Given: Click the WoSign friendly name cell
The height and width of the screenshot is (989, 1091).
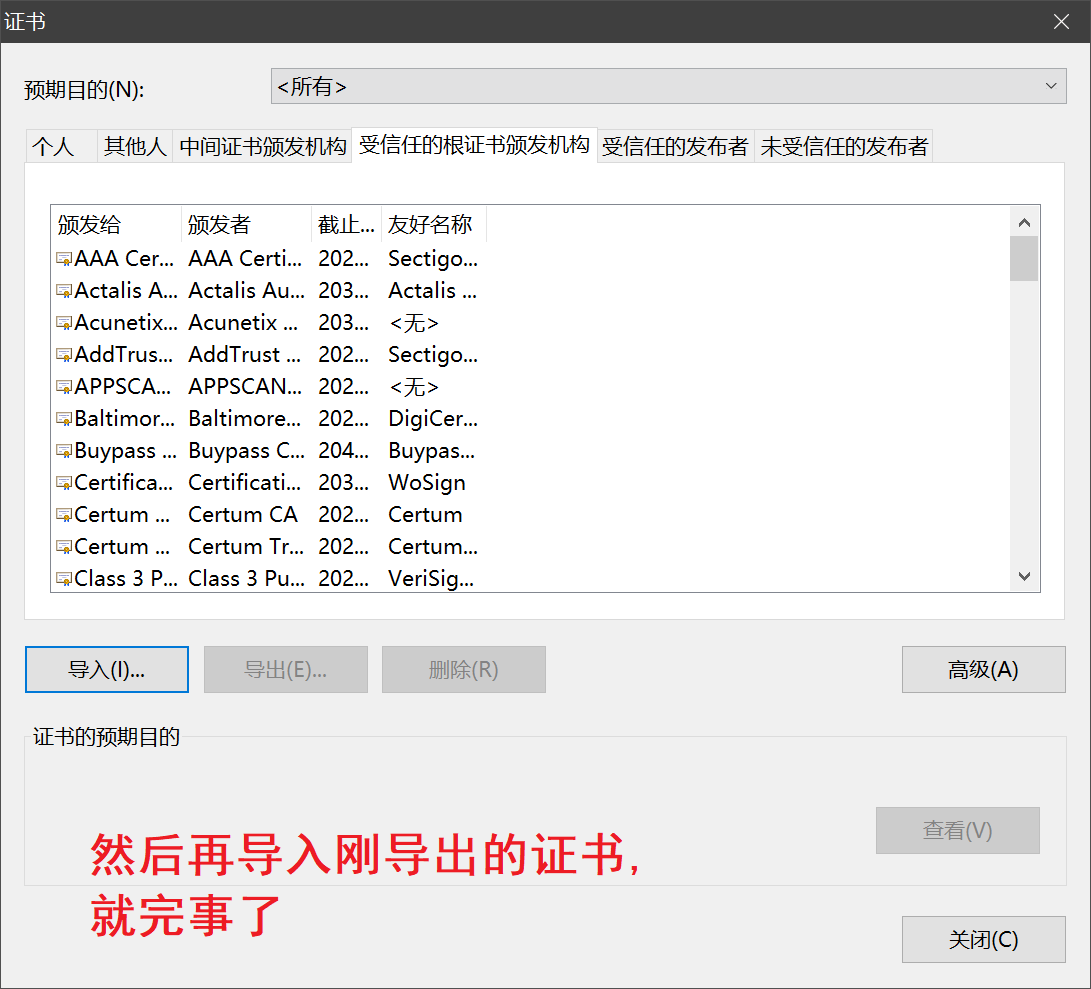Looking at the screenshot, I should pyautogui.click(x=427, y=483).
